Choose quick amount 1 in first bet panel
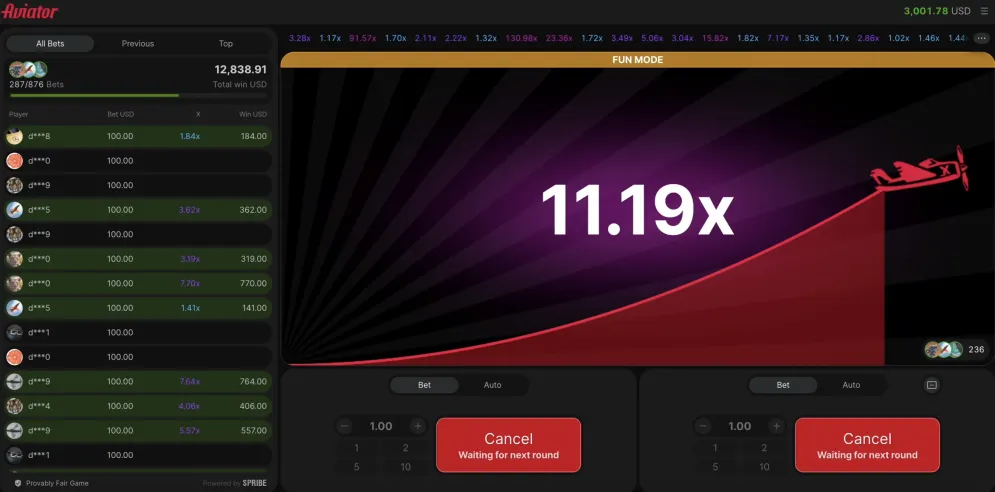The width and height of the screenshot is (995, 492). pyautogui.click(x=357, y=448)
